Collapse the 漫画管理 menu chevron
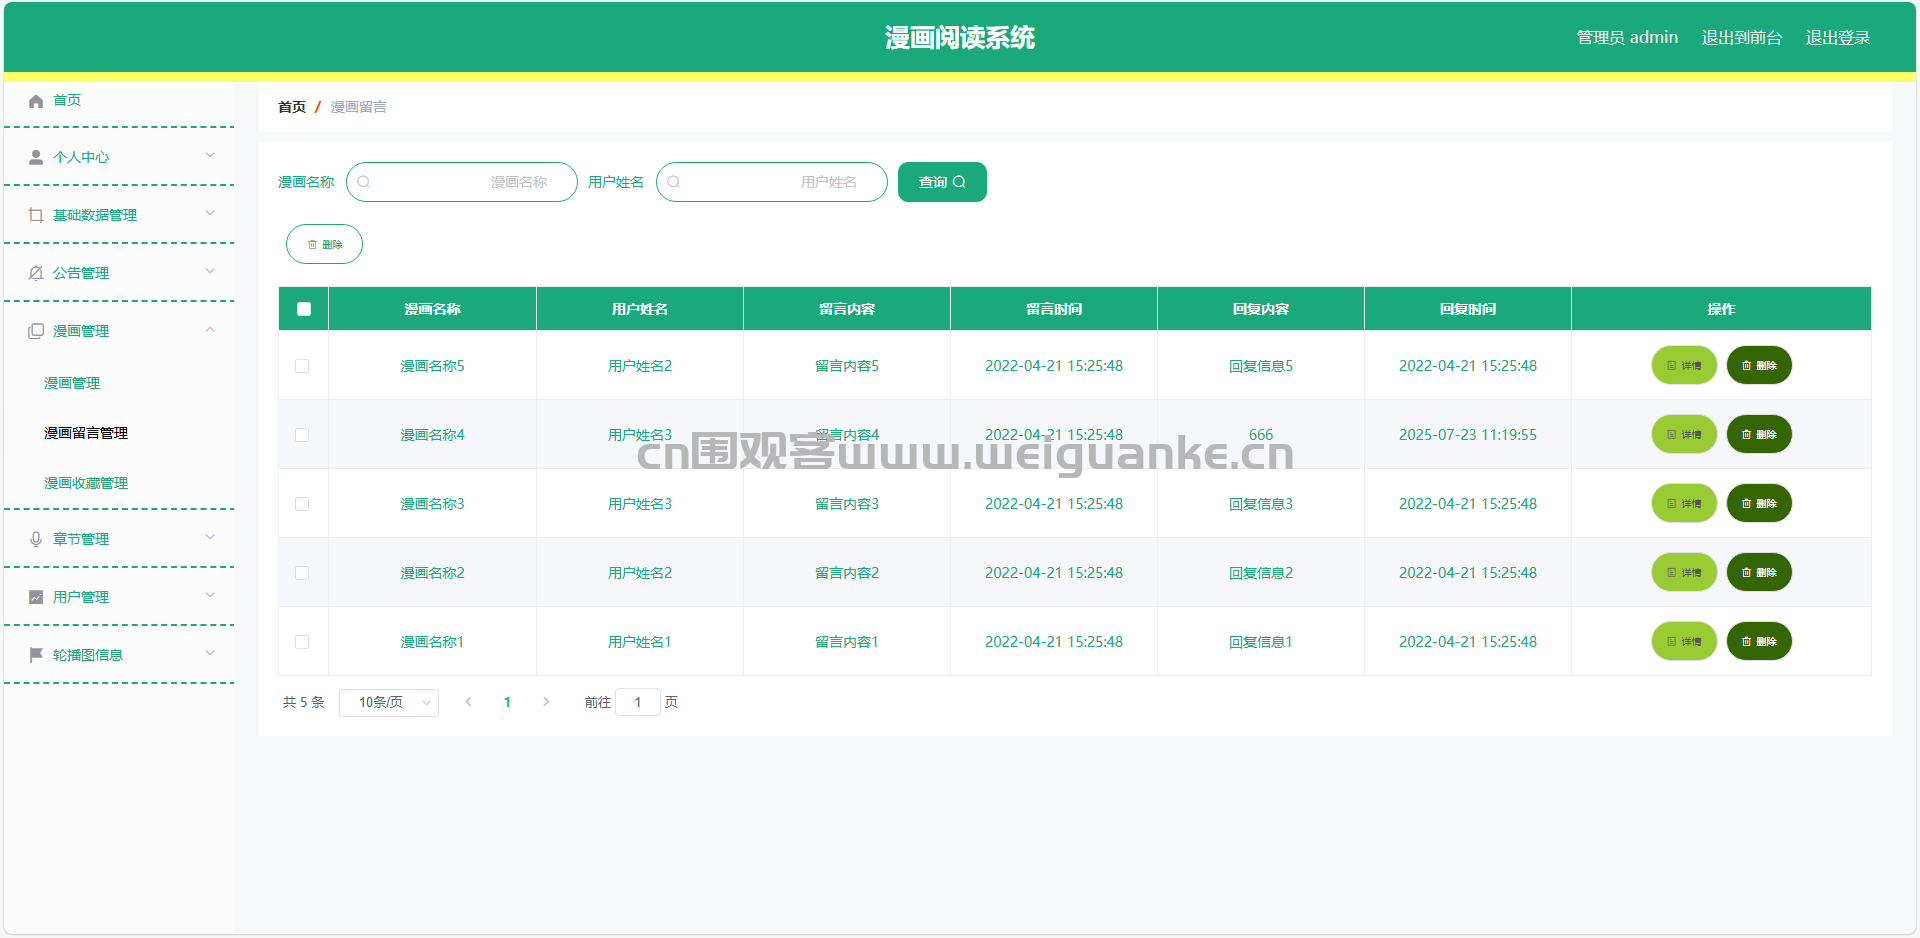The image size is (1920, 938). coord(210,329)
